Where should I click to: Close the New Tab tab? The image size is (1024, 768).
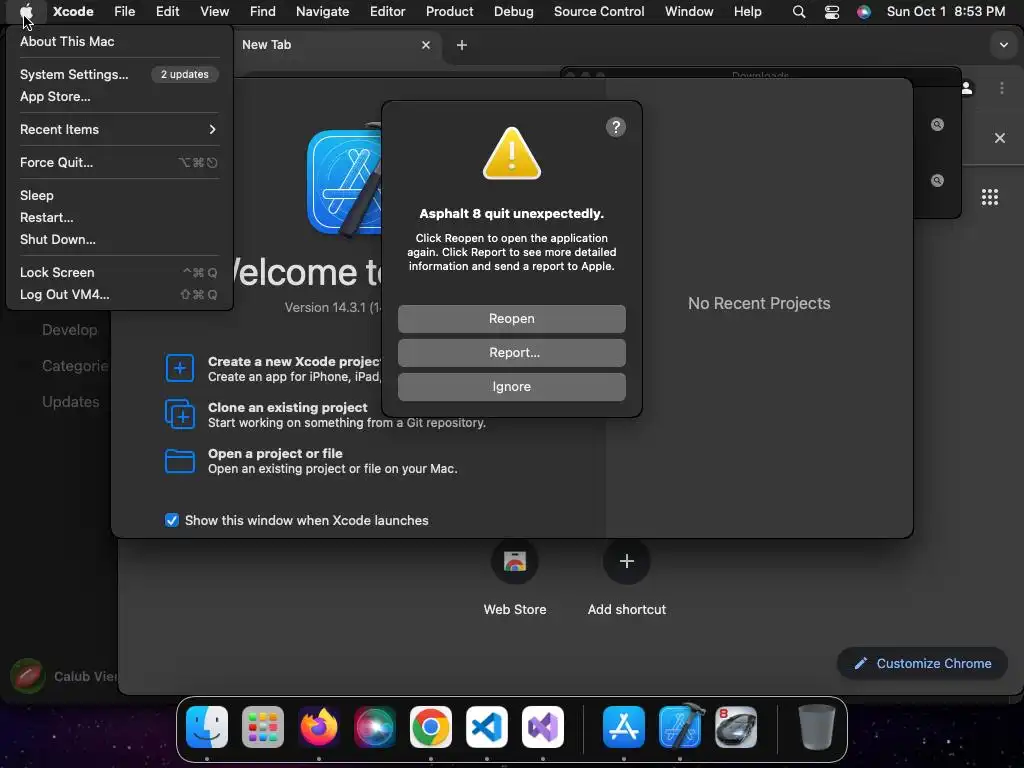click(426, 45)
